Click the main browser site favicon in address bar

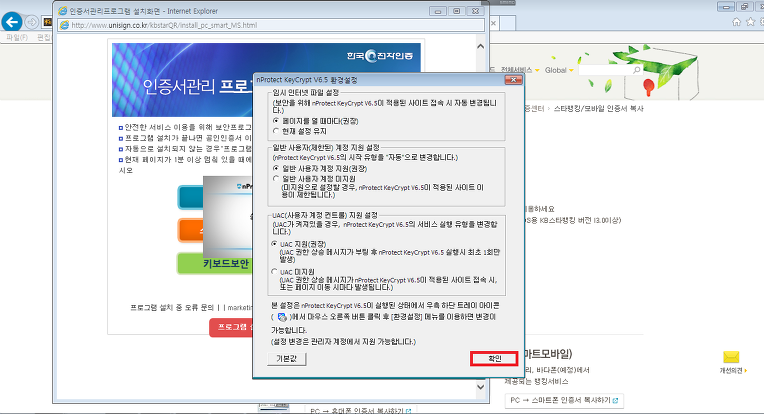coord(47,22)
